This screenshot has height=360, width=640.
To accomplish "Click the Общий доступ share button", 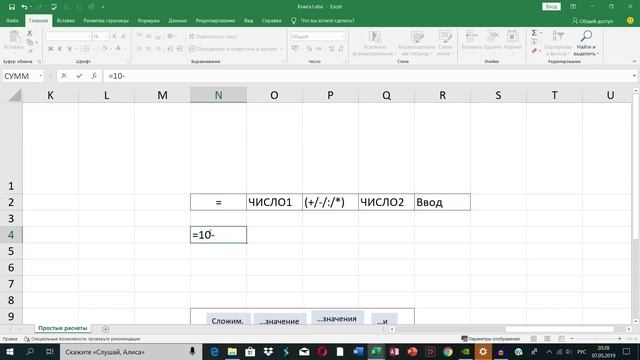I will click(x=592, y=20).
